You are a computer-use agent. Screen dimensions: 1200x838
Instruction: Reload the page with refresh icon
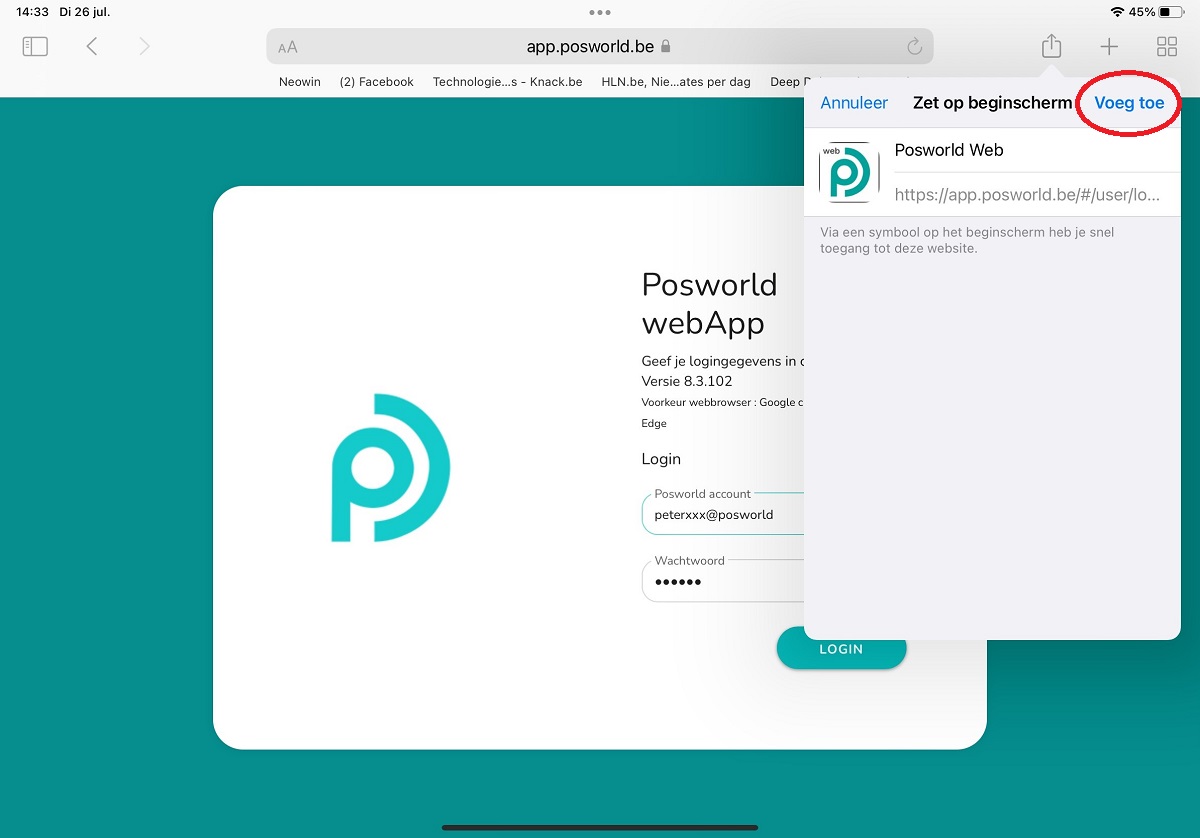coord(914,47)
